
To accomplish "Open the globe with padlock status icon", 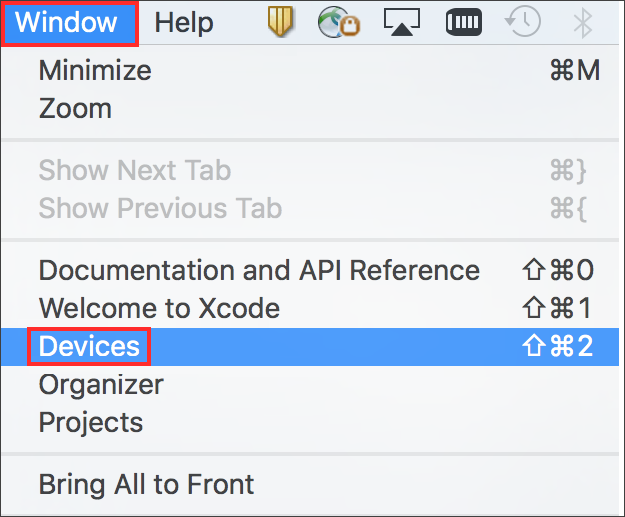I will pyautogui.click(x=339, y=22).
